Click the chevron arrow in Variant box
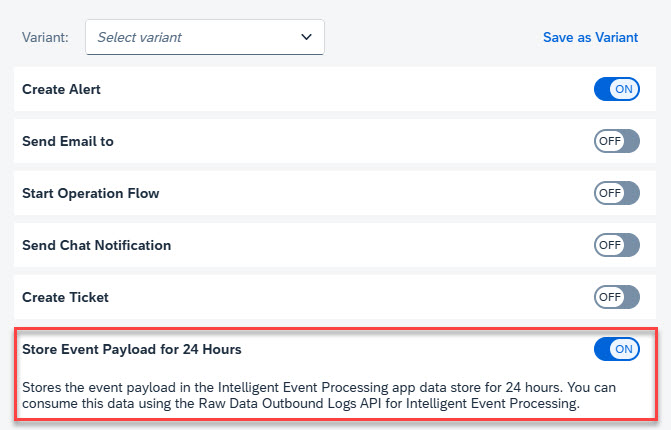671x430 pixels. (306, 37)
